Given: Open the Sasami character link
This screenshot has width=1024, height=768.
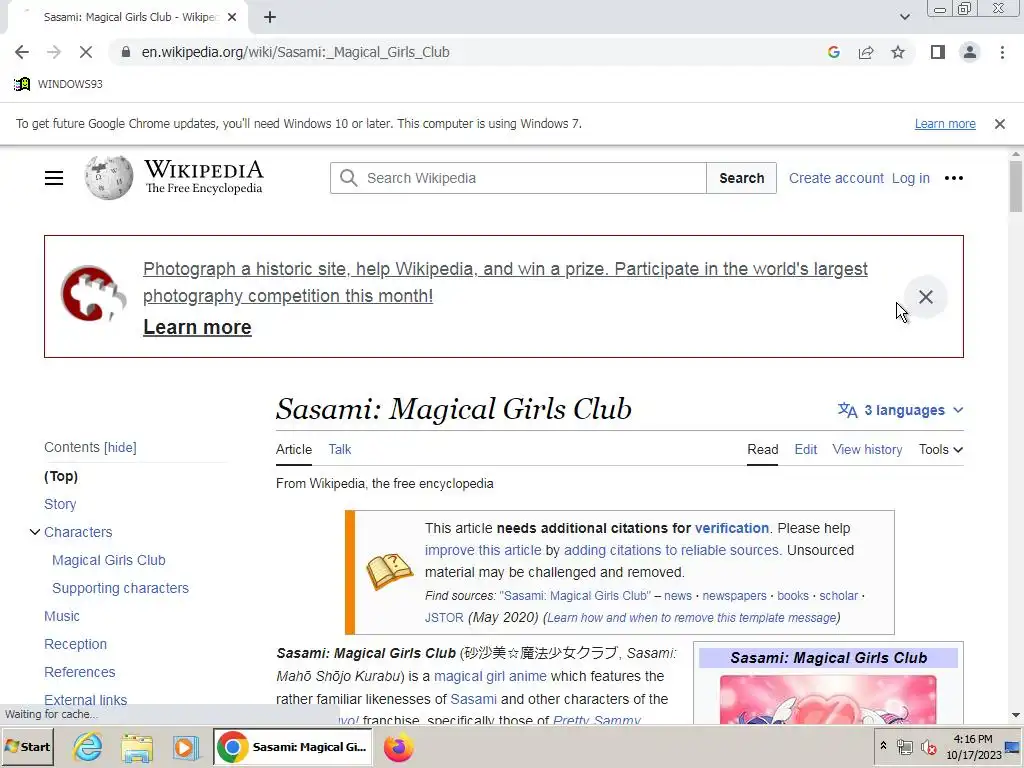Looking at the screenshot, I should pos(473,699).
